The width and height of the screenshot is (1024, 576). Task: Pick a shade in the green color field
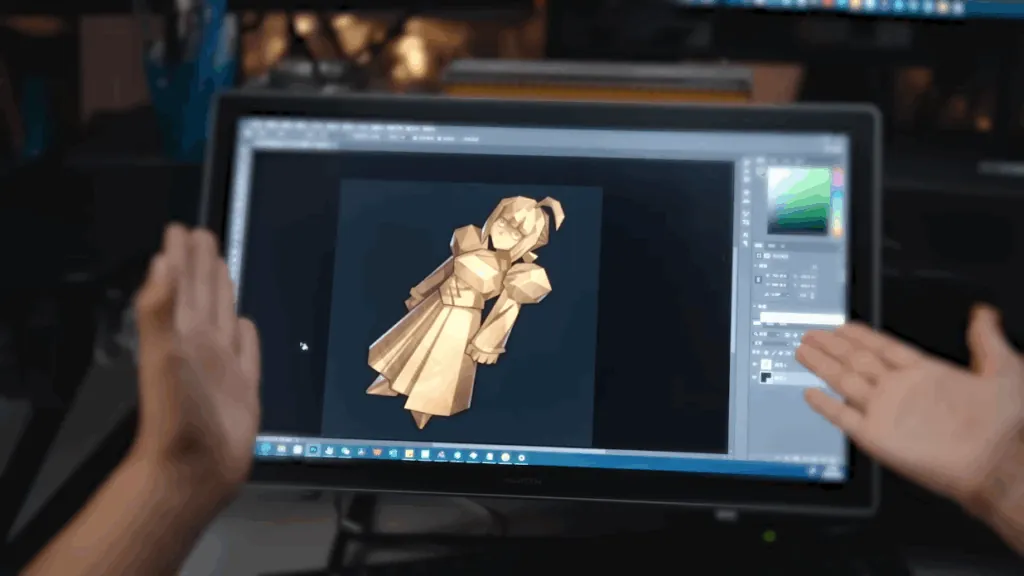coord(798,200)
